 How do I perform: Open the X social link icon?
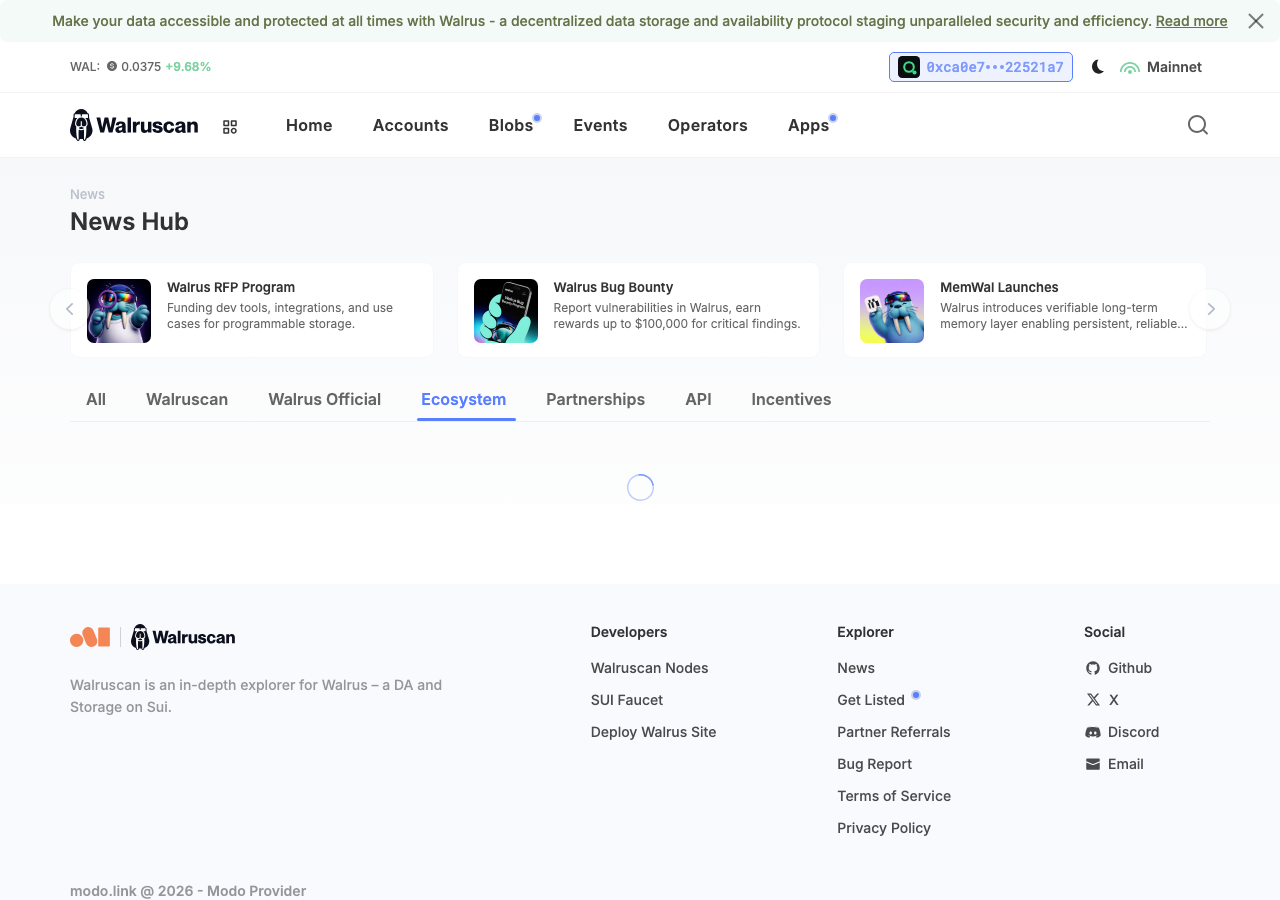coord(1093,700)
